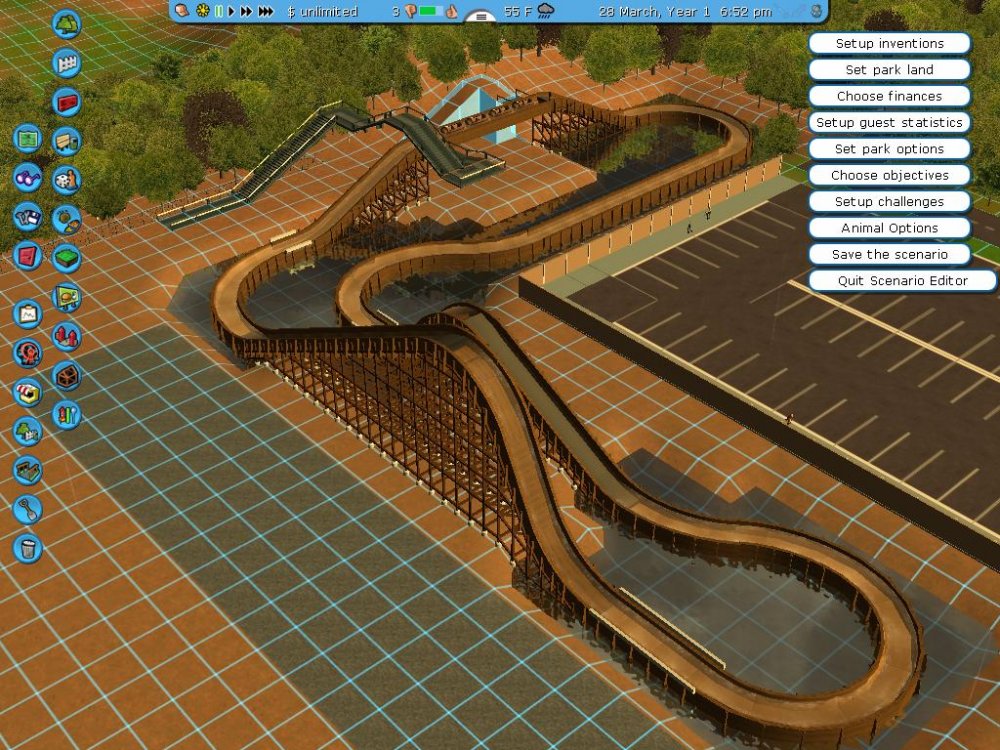
Task: Toggle the green pause button
Action: click(x=219, y=12)
